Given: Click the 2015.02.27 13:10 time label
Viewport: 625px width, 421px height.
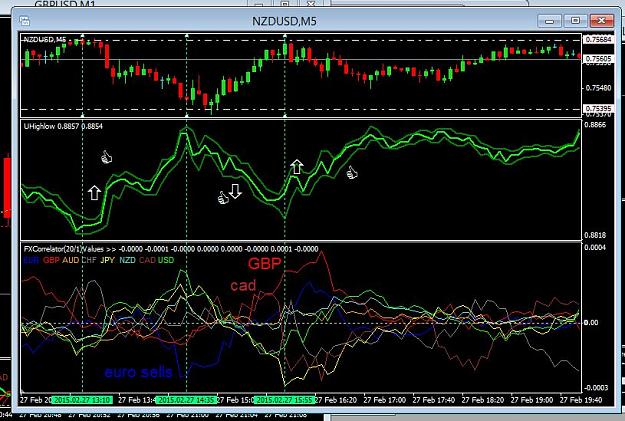Looking at the screenshot, I should click(x=83, y=399).
